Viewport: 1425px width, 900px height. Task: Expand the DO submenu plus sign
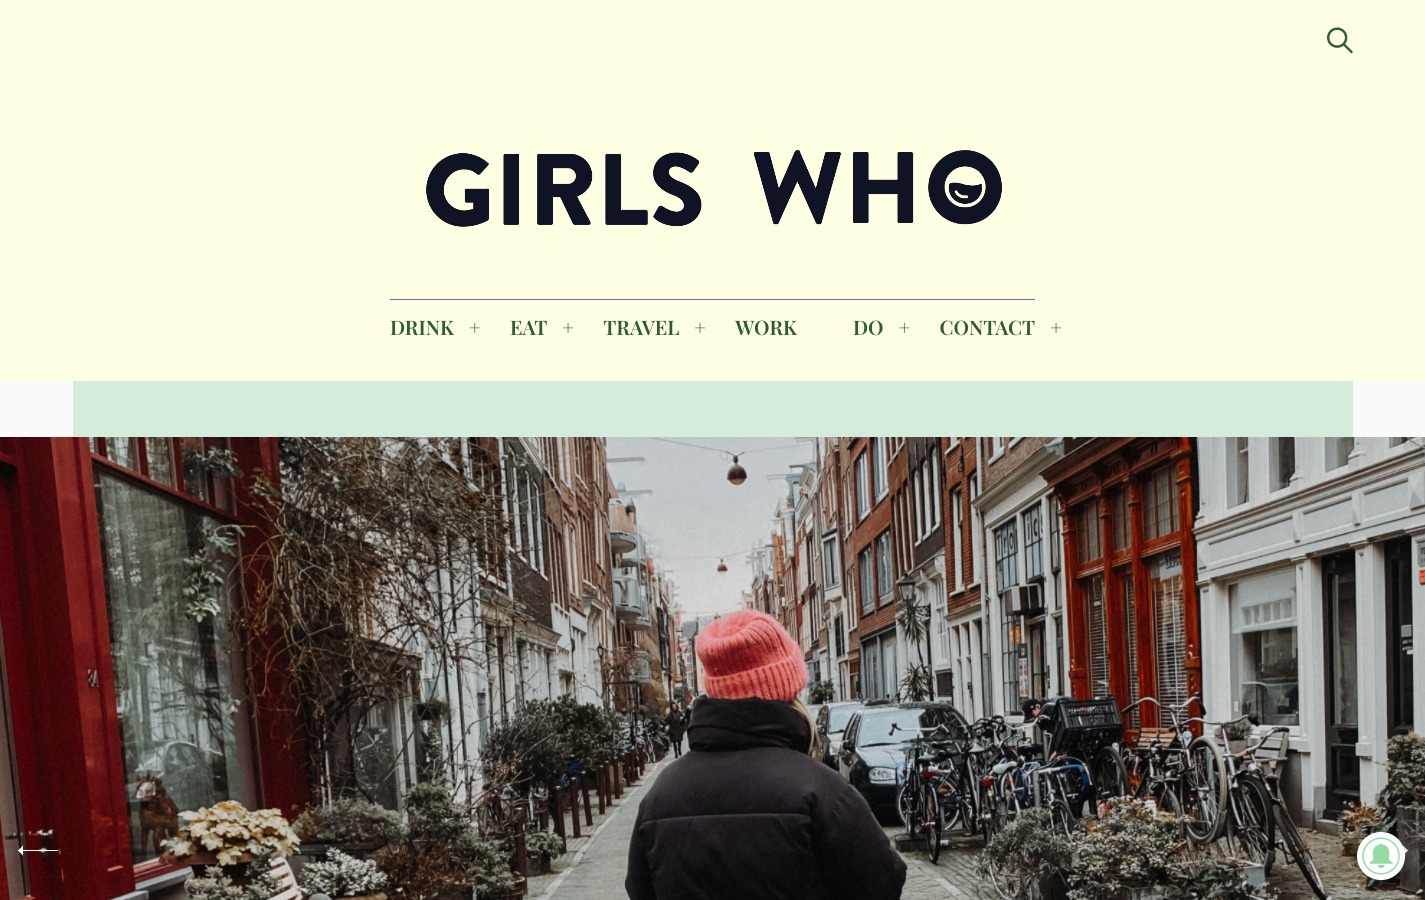click(904, 328)
